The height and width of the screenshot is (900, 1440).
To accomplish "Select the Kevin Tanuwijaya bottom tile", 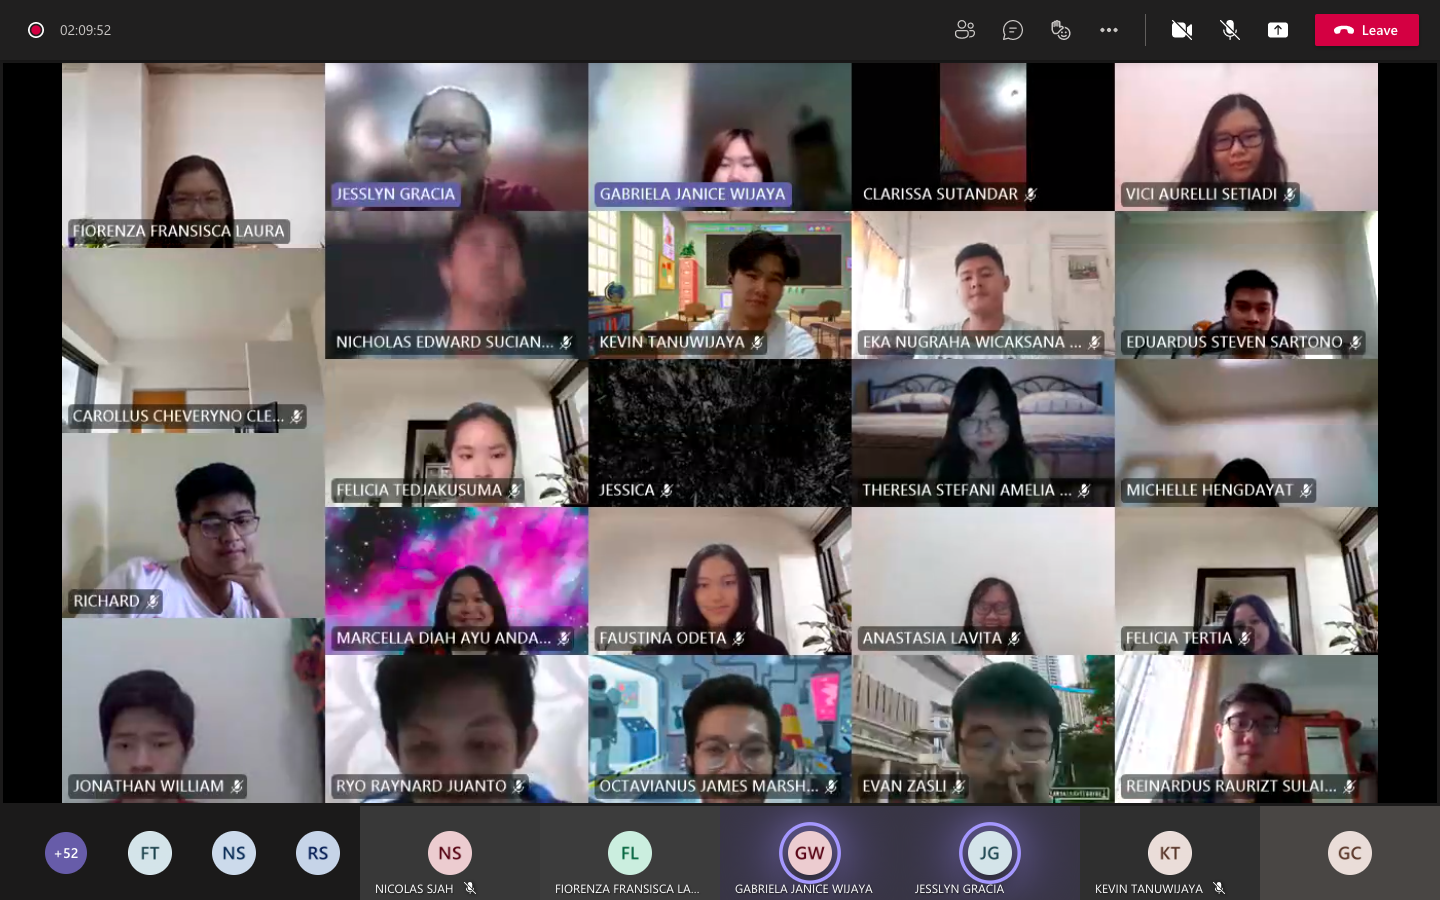I will pos(1170,853).
